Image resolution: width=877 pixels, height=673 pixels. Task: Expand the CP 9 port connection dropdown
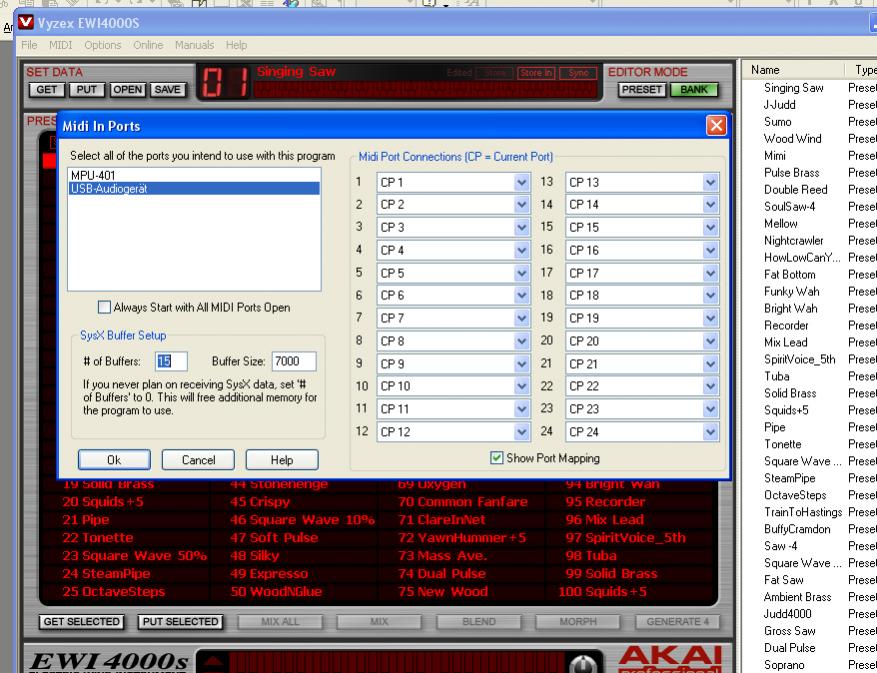point(521,364)
